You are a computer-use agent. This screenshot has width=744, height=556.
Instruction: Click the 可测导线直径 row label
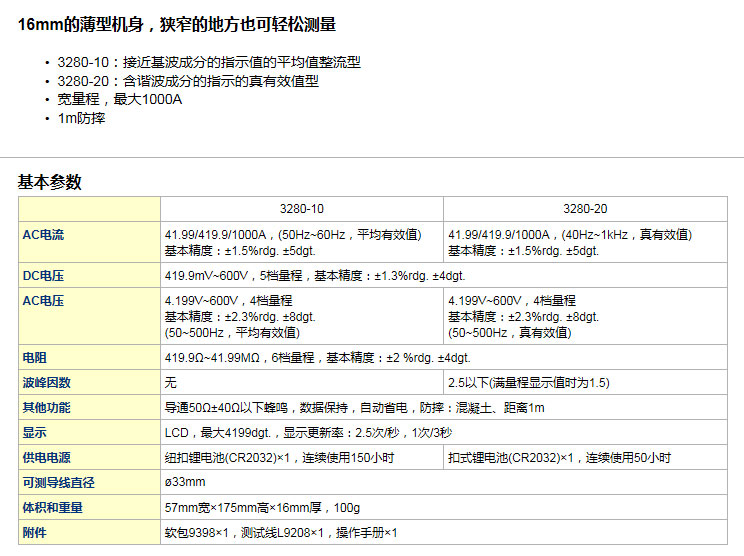coord(59,483)
